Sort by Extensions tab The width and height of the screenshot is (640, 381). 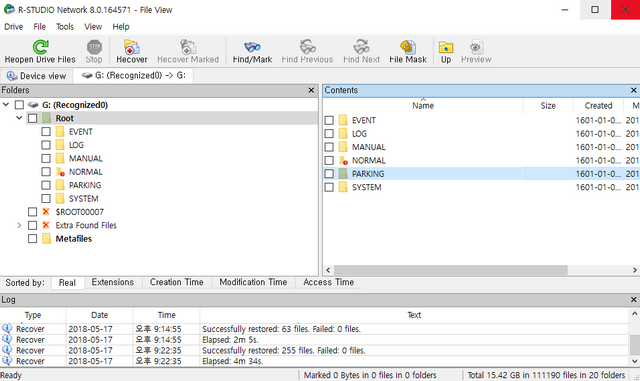[113, 282]
